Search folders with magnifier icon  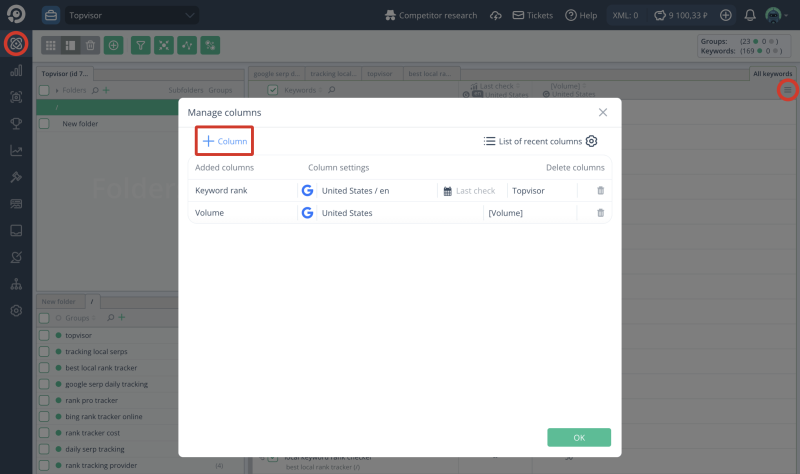95,90
